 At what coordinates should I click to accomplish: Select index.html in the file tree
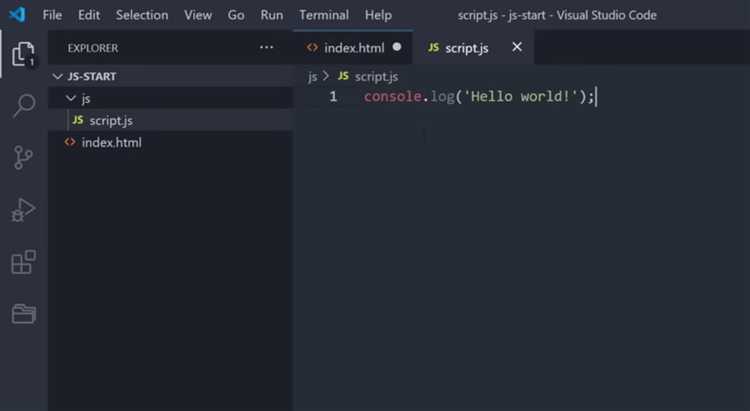(171, 142)
